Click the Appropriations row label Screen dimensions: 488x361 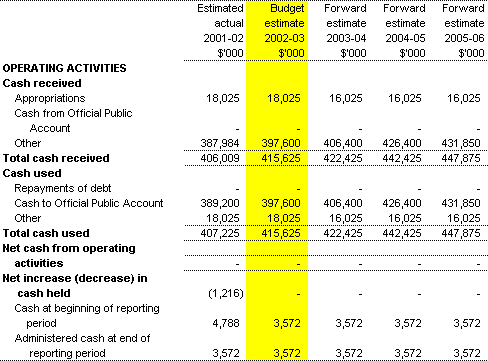tap(50, 98)
